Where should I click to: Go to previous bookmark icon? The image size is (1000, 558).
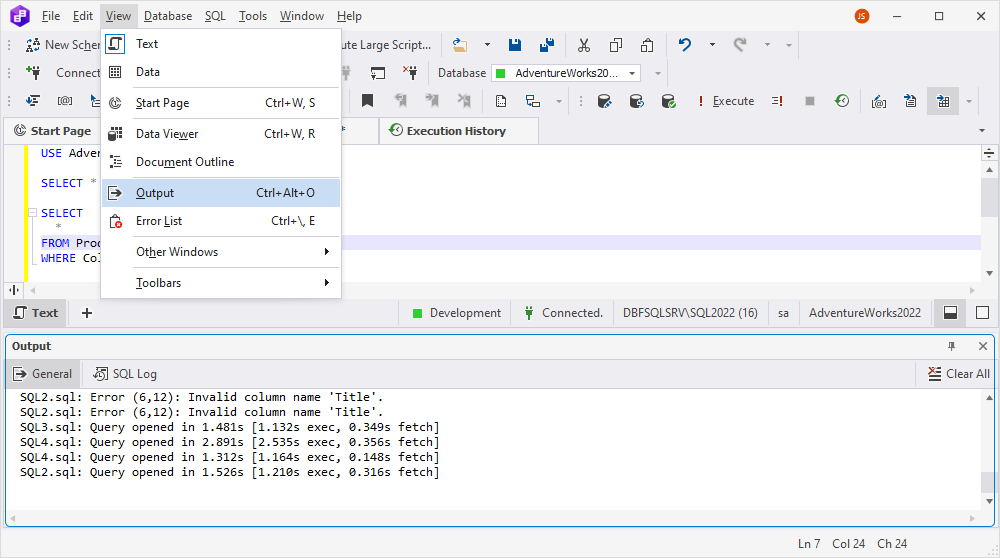401,101
